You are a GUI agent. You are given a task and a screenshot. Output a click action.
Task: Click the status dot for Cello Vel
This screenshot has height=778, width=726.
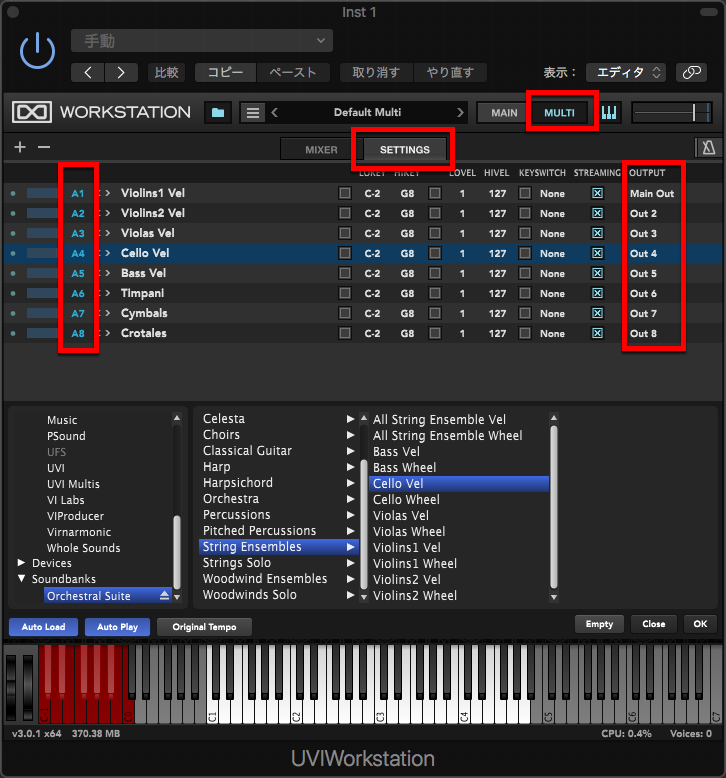click(x=13, y=253)
